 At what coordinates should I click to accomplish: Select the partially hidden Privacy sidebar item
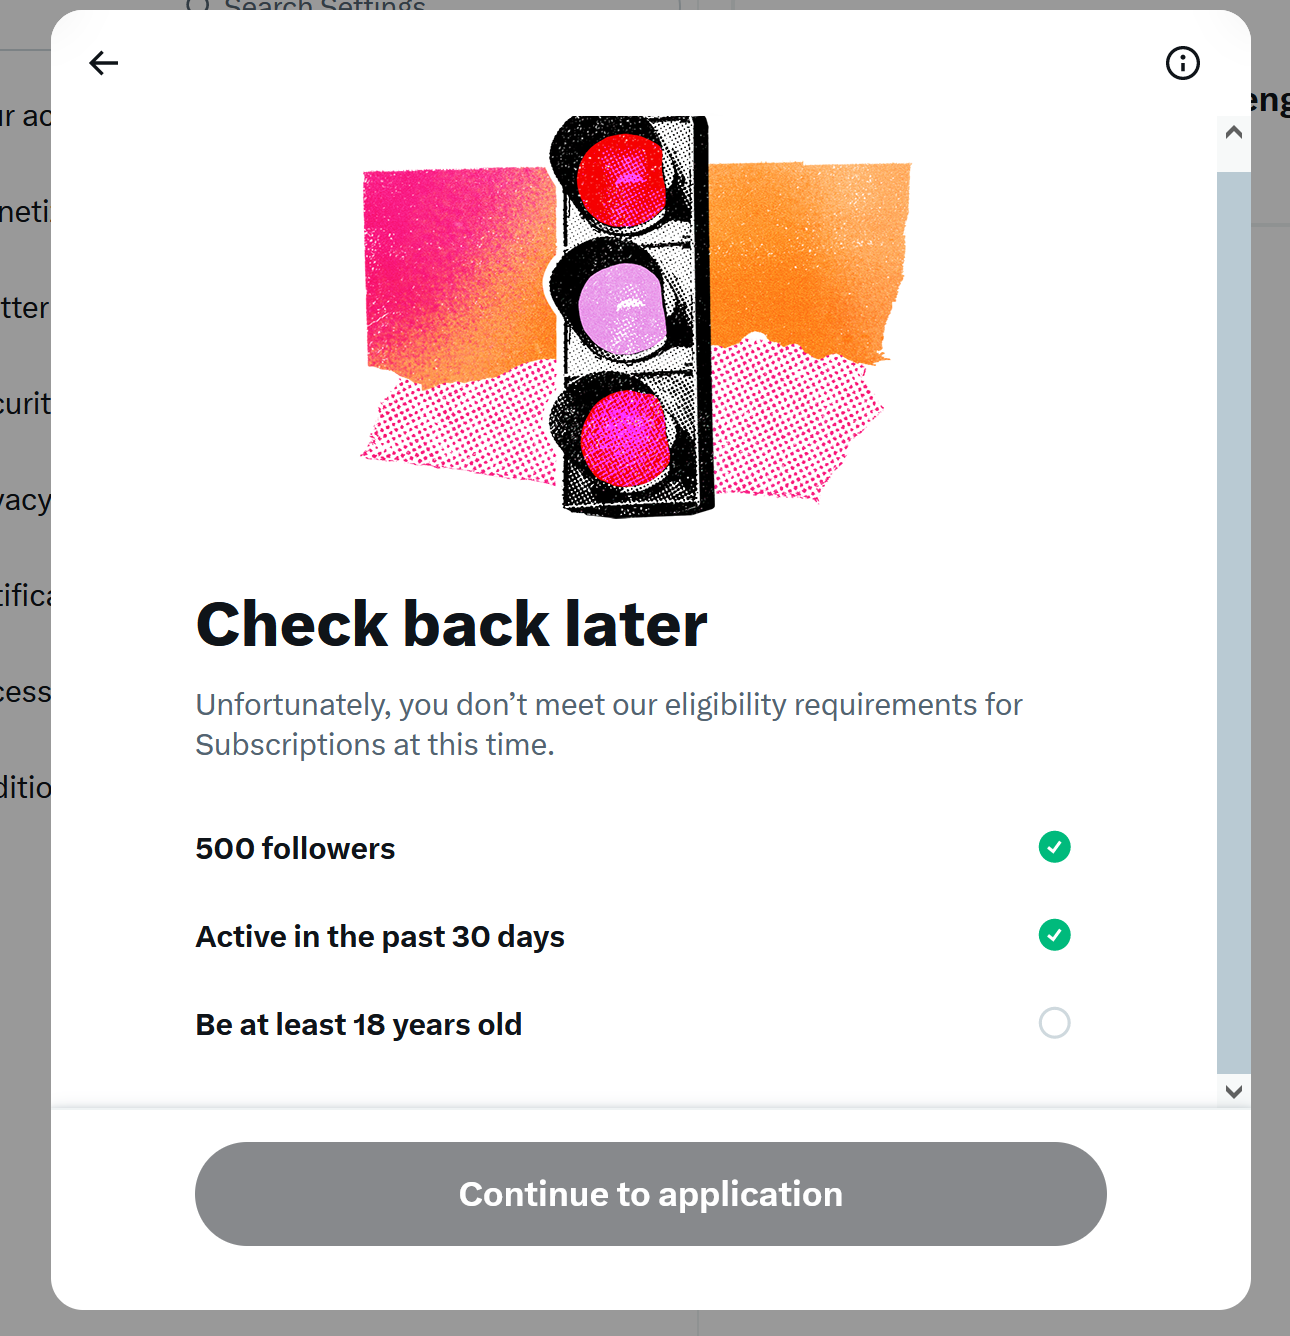(25, 500)
